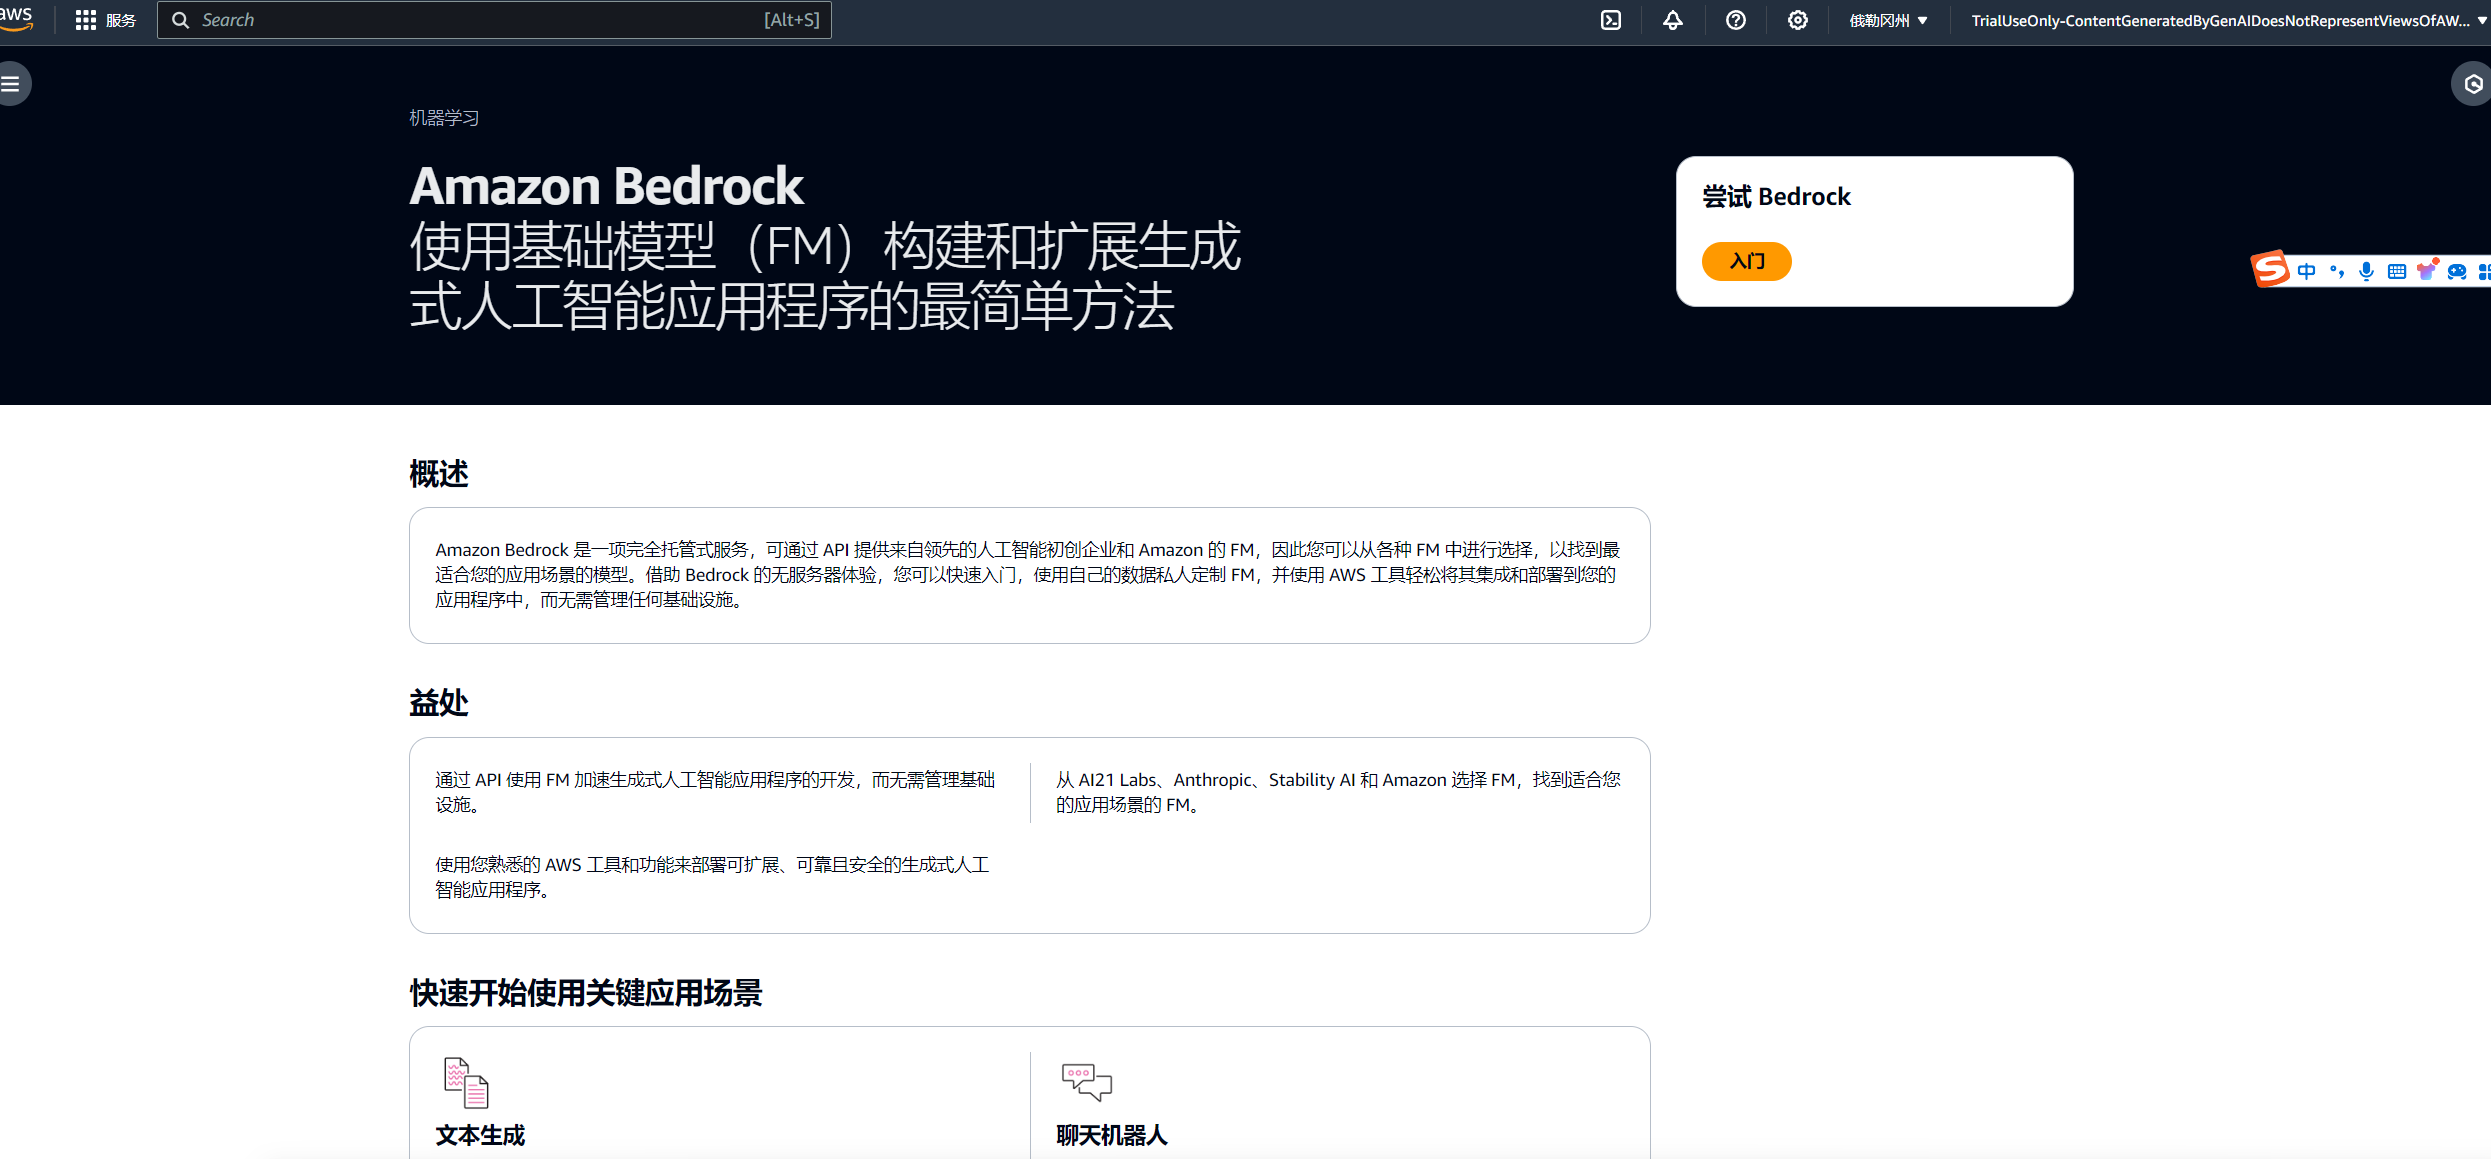
Task: Click the 尝试 Bedrock card heading
Action: click(1777, 197)
